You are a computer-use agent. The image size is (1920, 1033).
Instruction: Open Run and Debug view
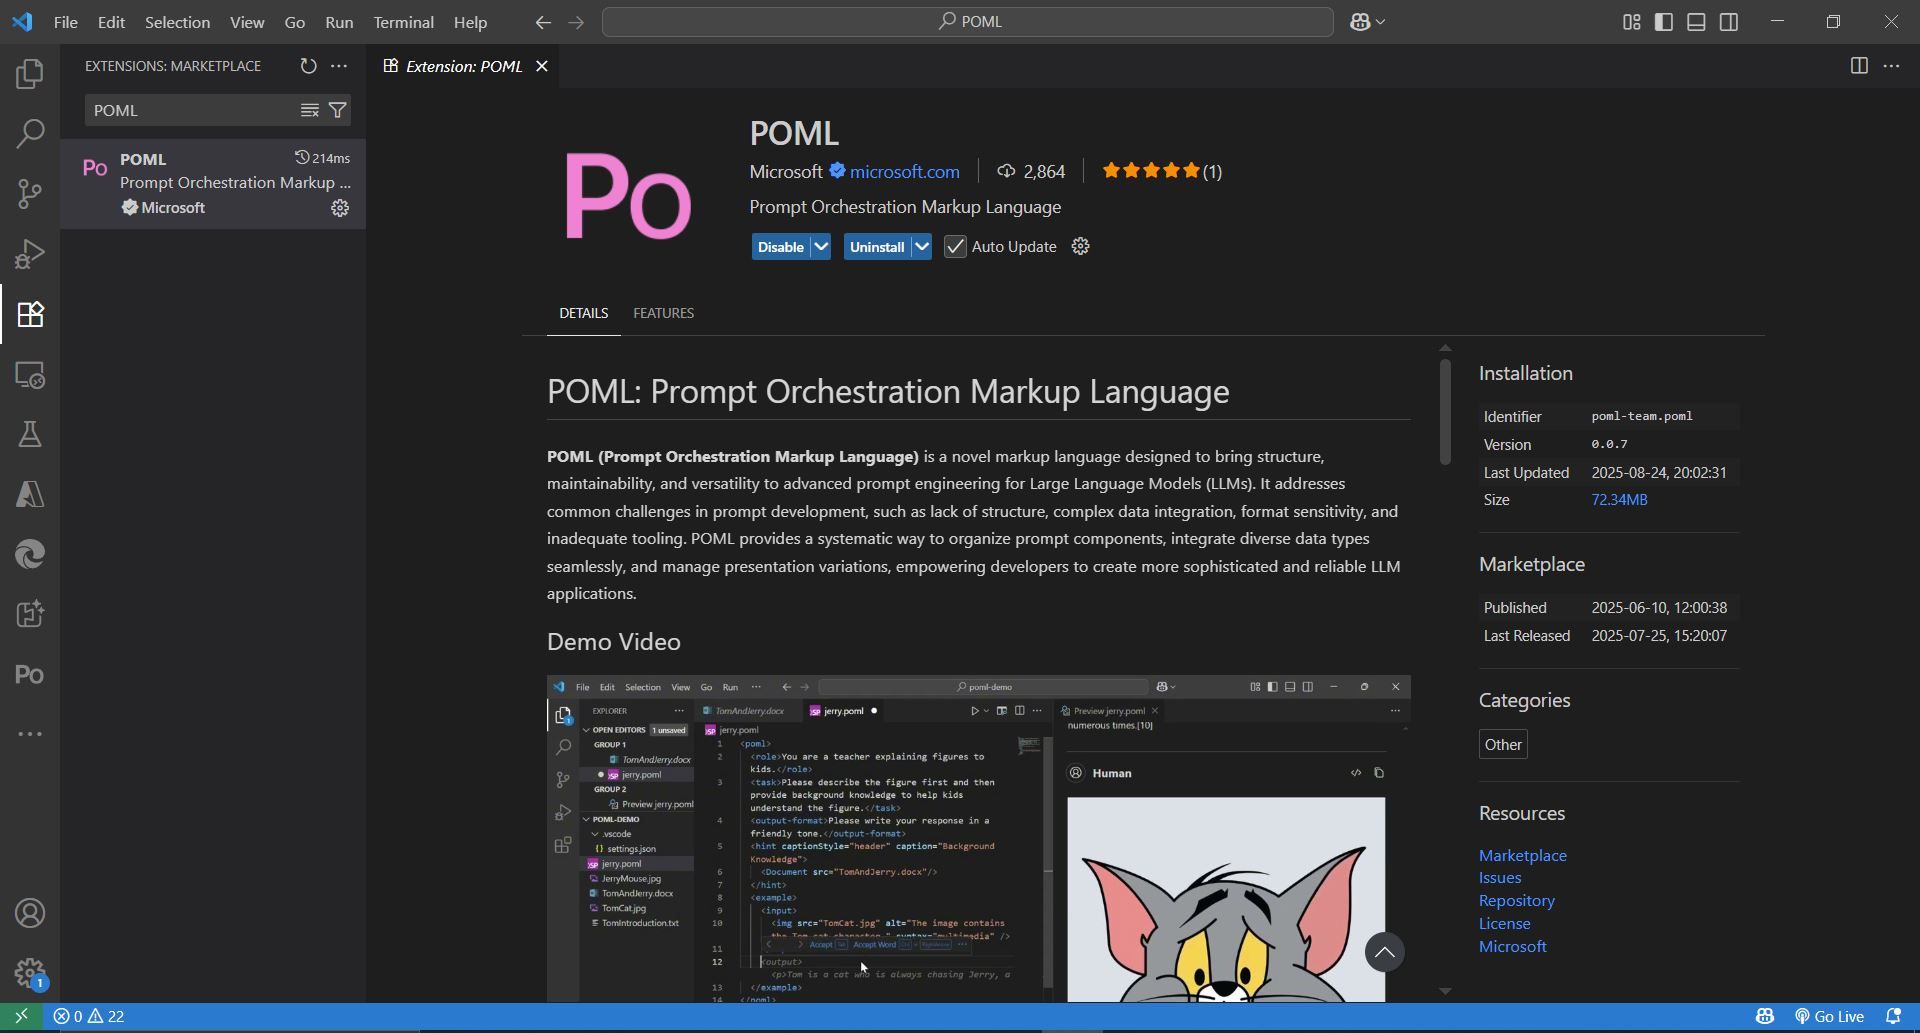(x=30, y=253)
